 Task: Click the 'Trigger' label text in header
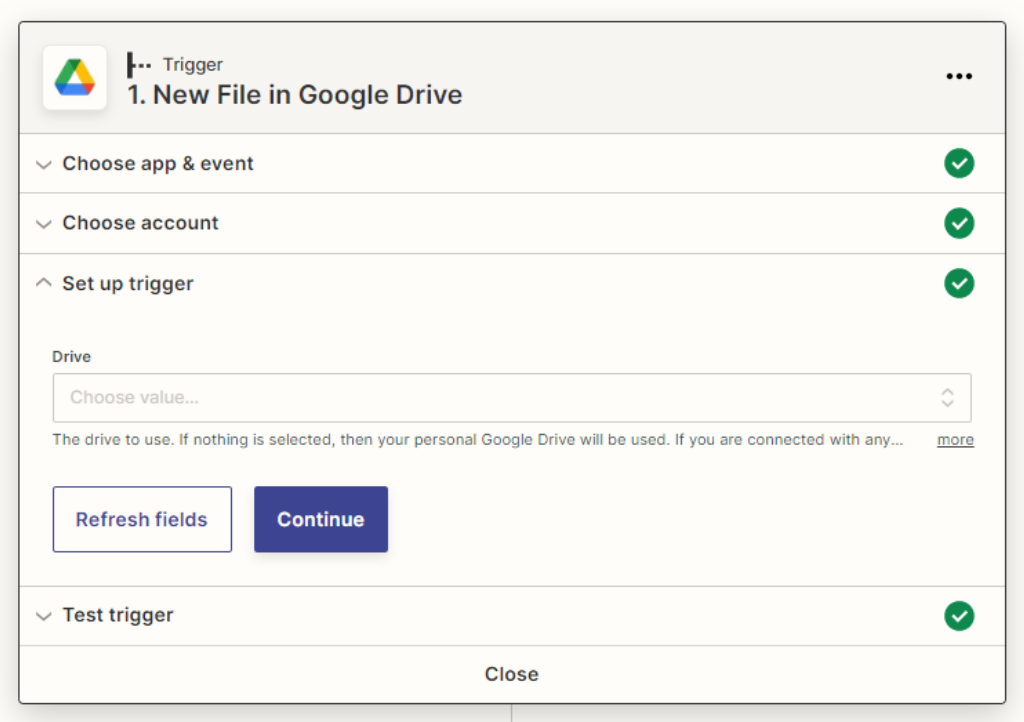193,65
